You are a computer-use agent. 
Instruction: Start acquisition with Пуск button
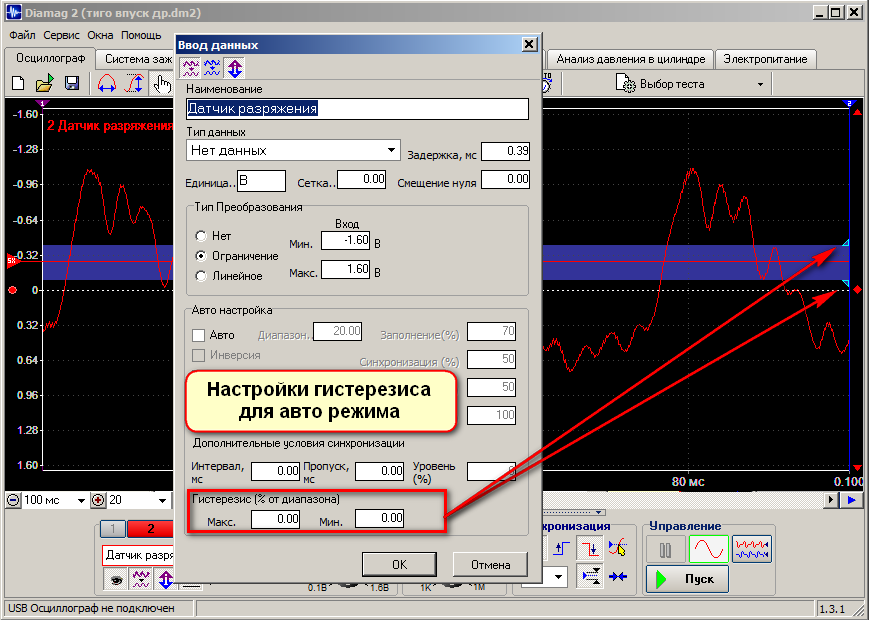pos(688,579)
